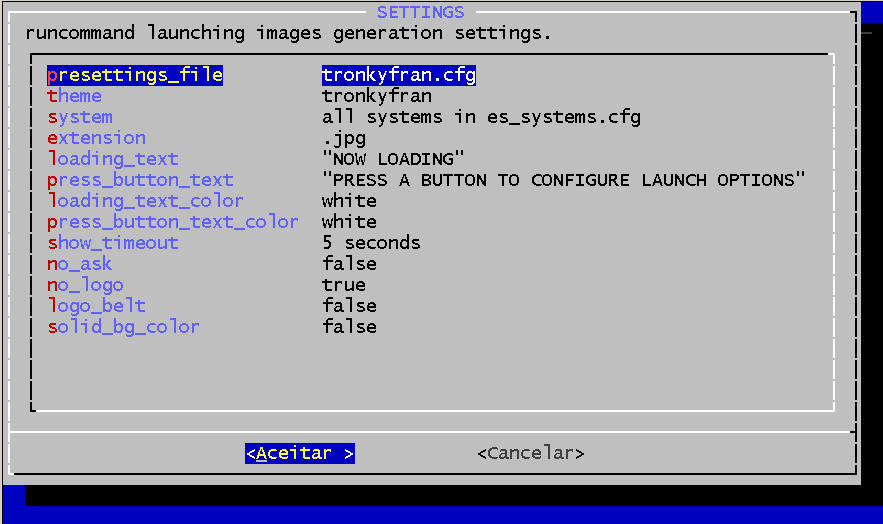Pick the press_button_text_color setting
This screenshot has width=883, height=524.
(x=173, y=222)
